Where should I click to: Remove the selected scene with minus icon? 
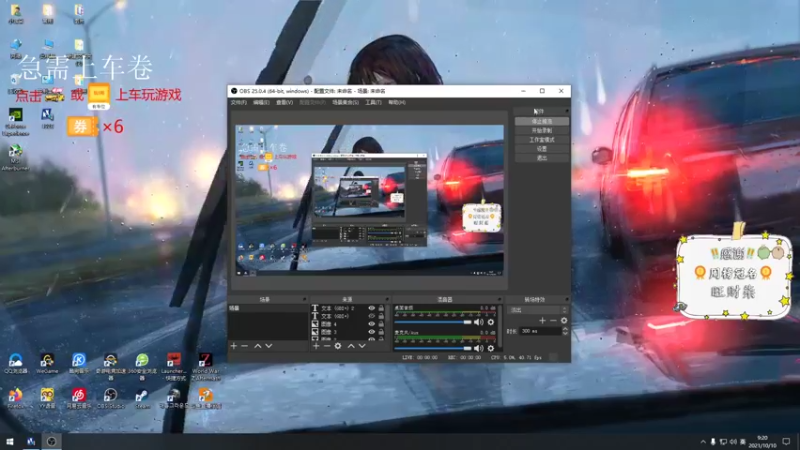click(244, 346)
